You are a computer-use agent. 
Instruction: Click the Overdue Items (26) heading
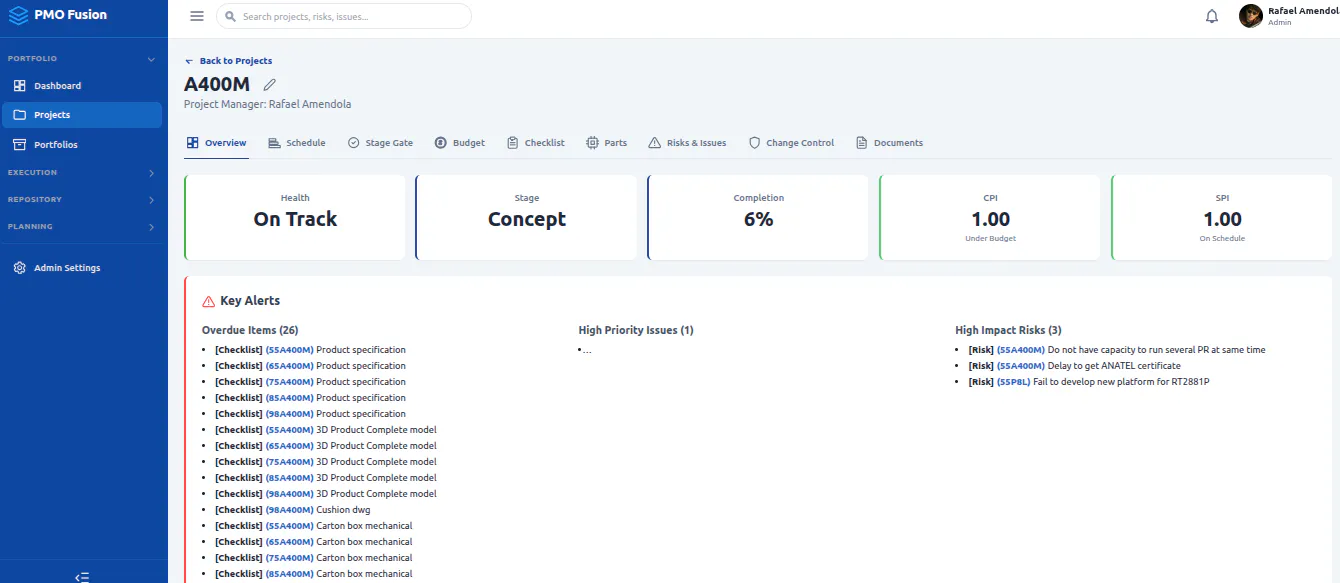tap(250, 330)
